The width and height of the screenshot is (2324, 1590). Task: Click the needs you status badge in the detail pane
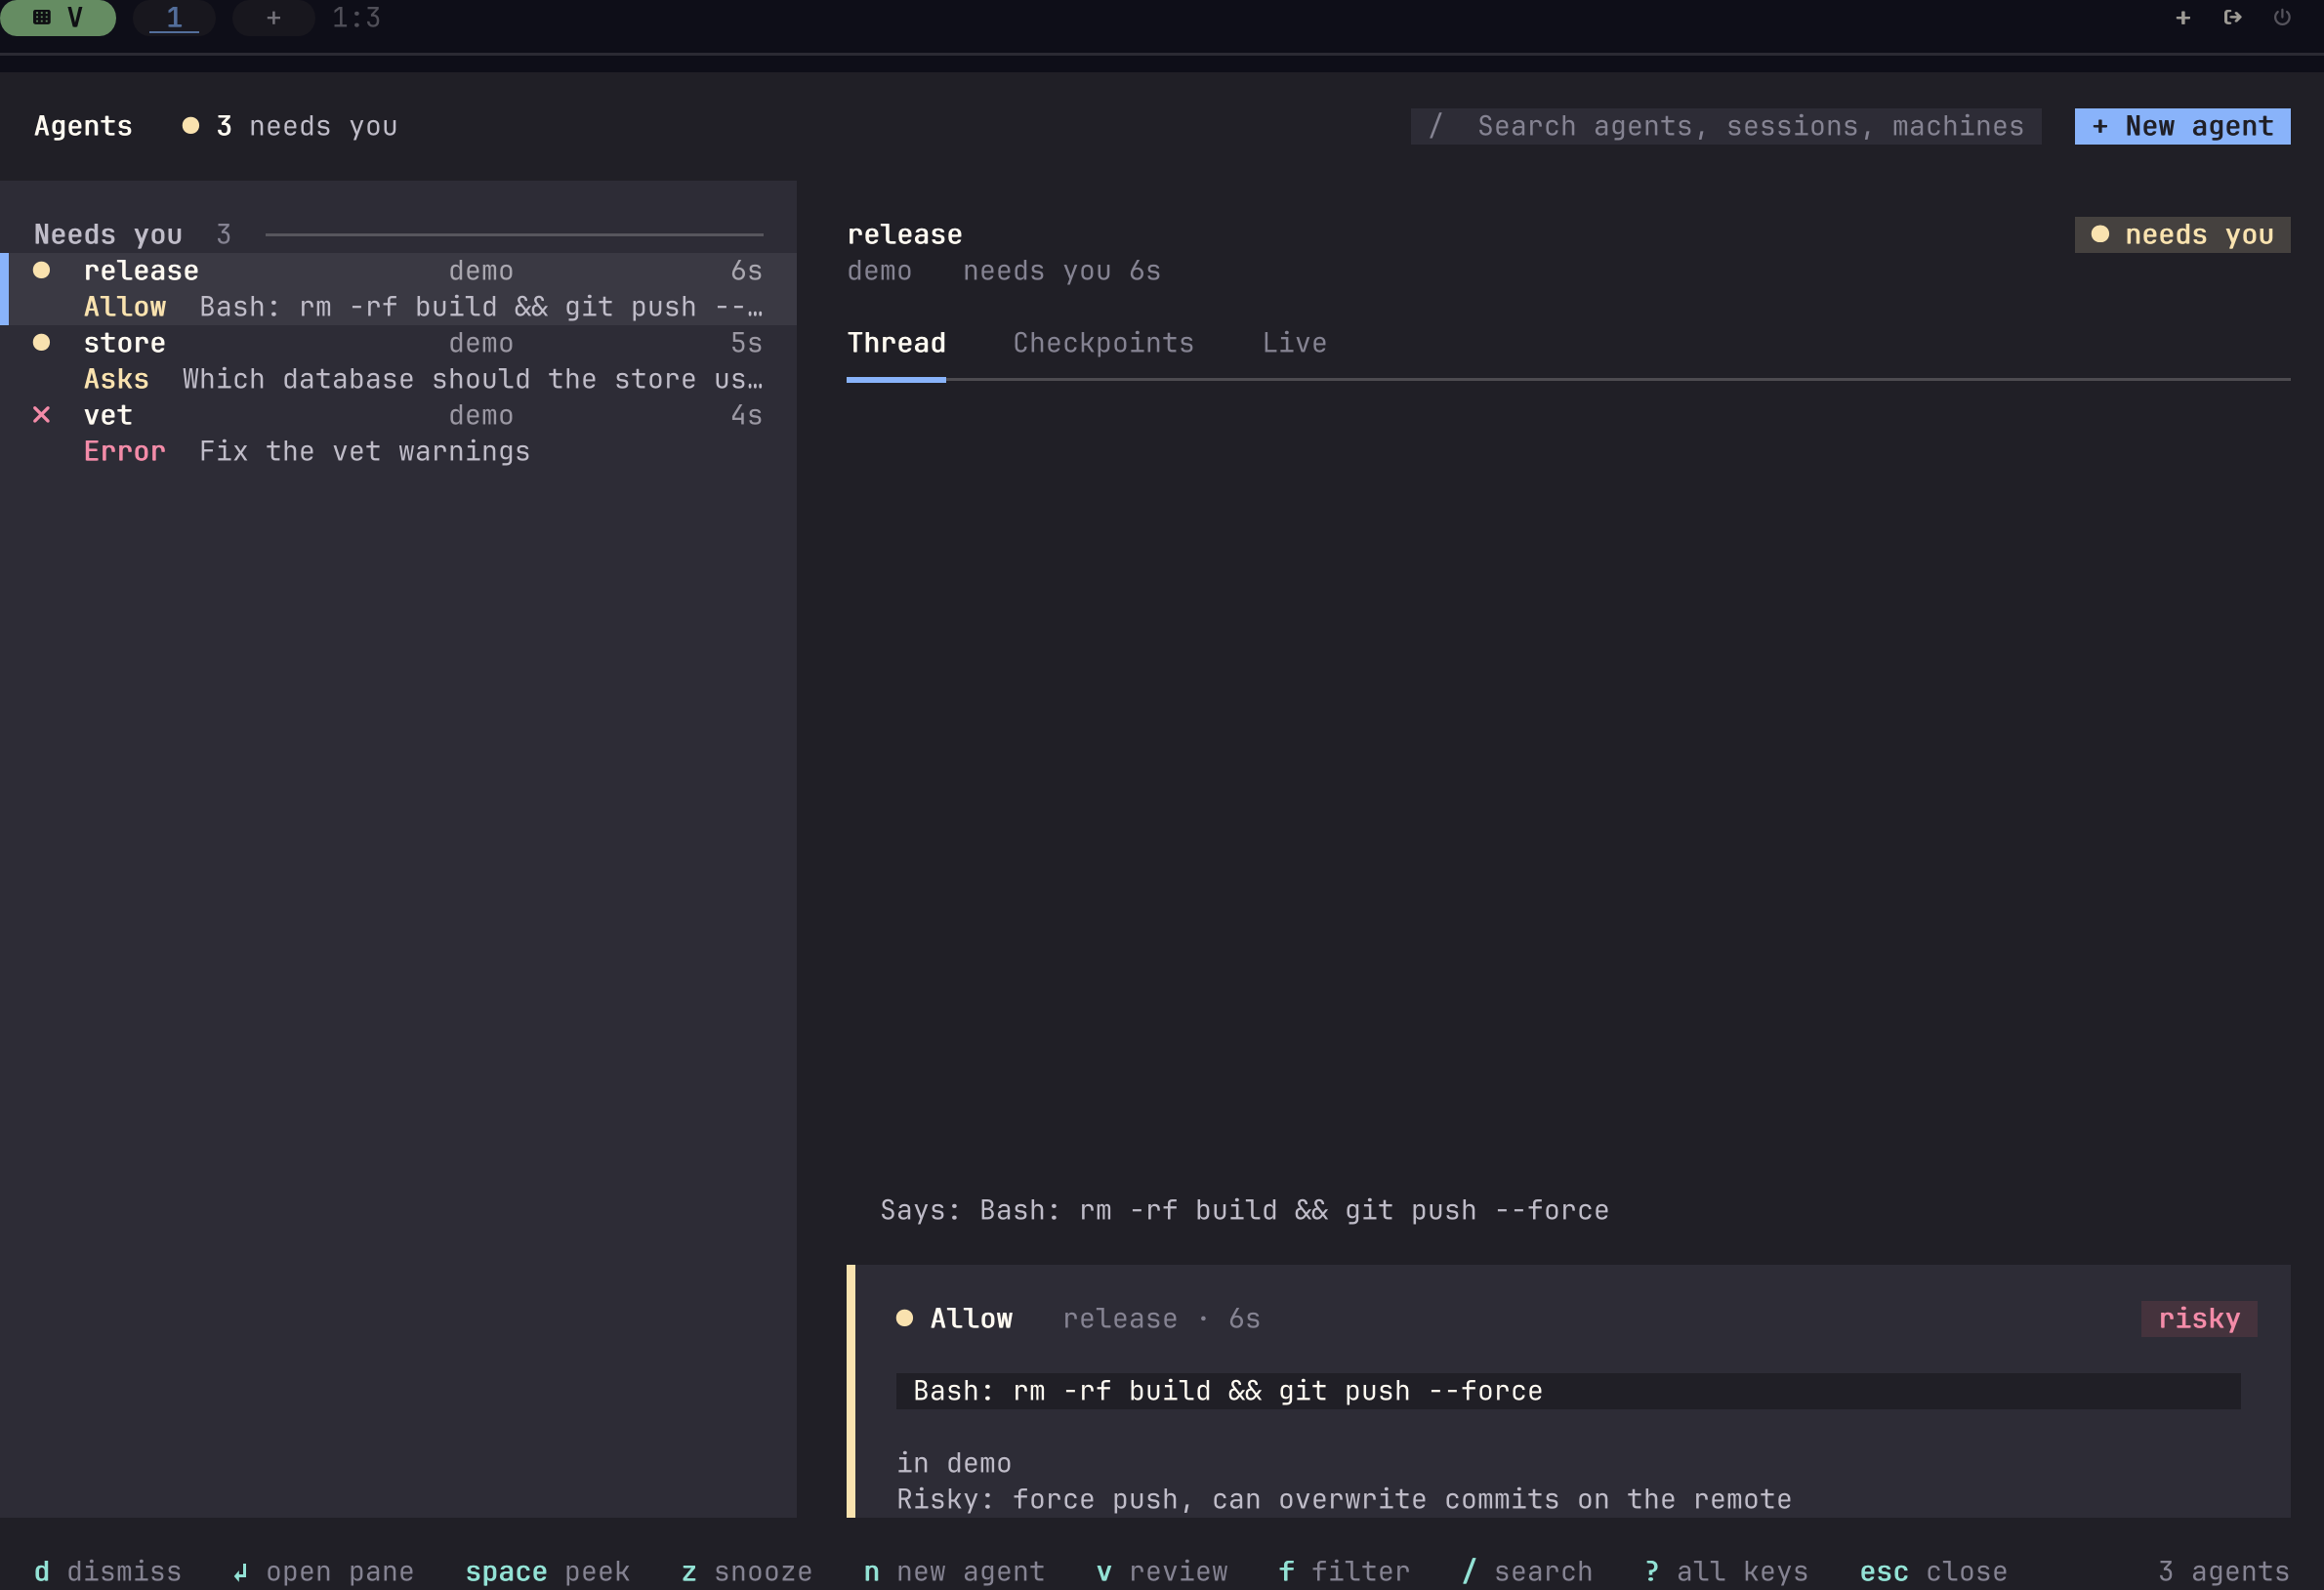click(x=2182, y=235)
